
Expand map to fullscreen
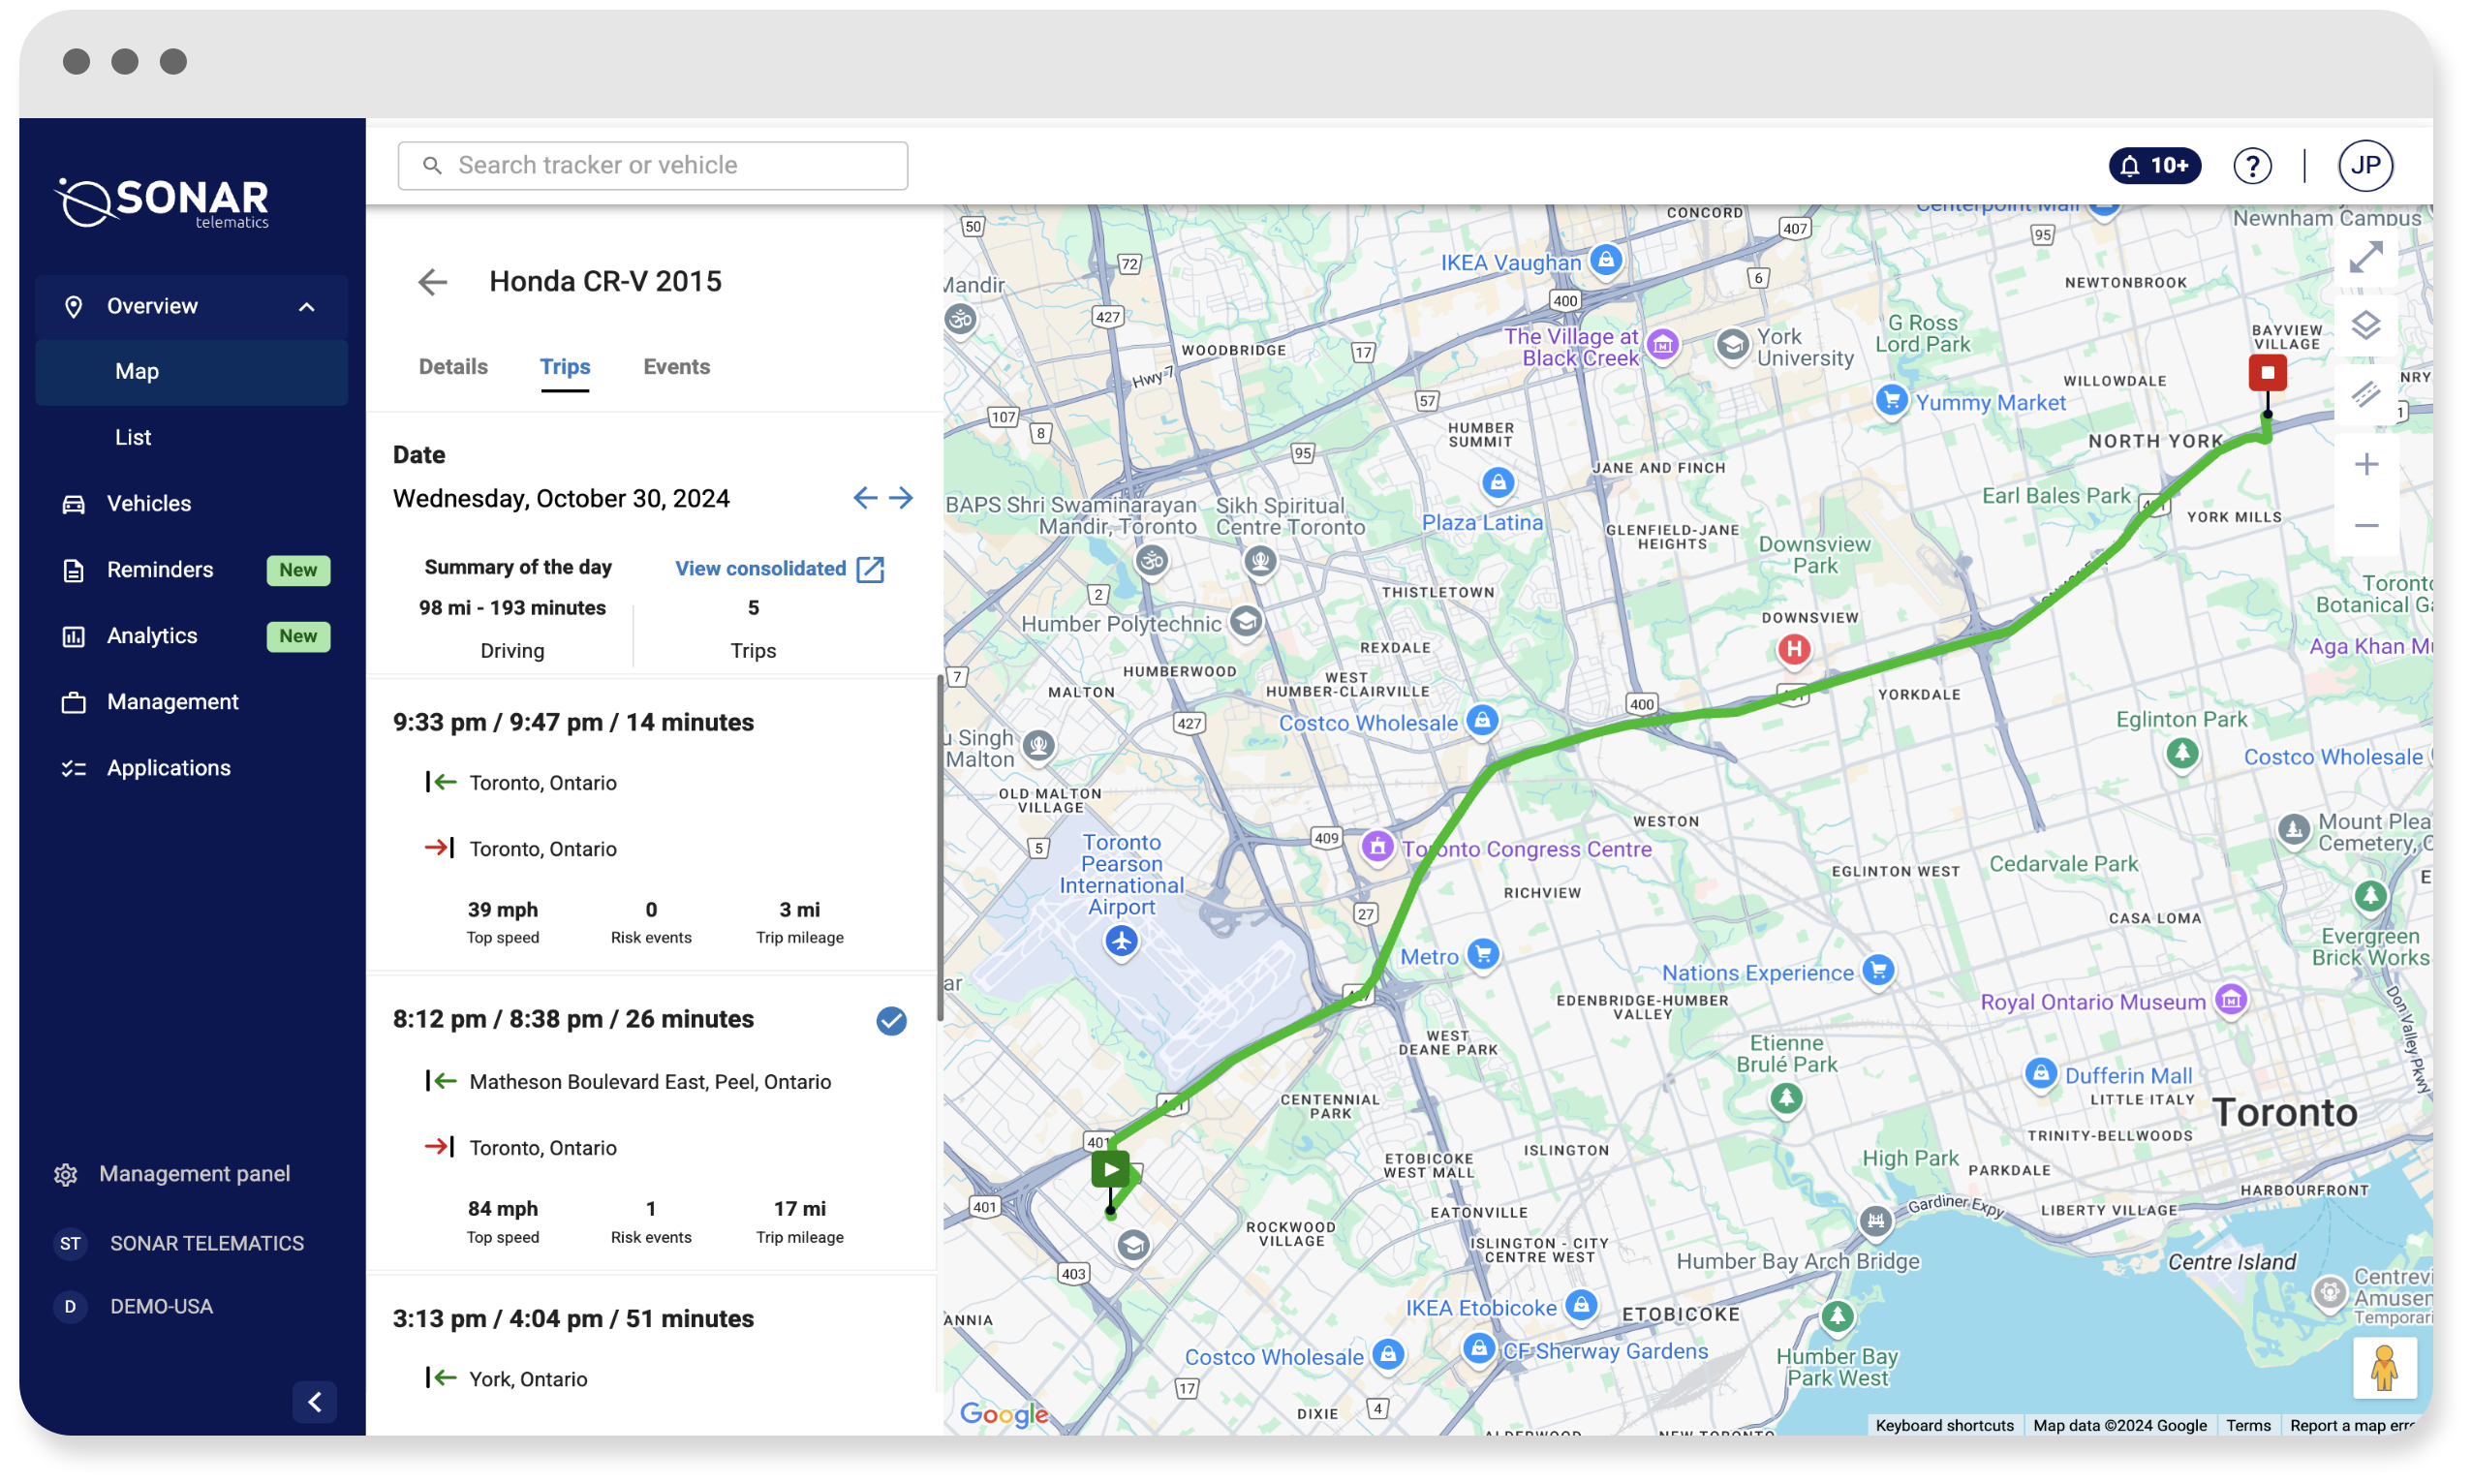(2365, 258)
